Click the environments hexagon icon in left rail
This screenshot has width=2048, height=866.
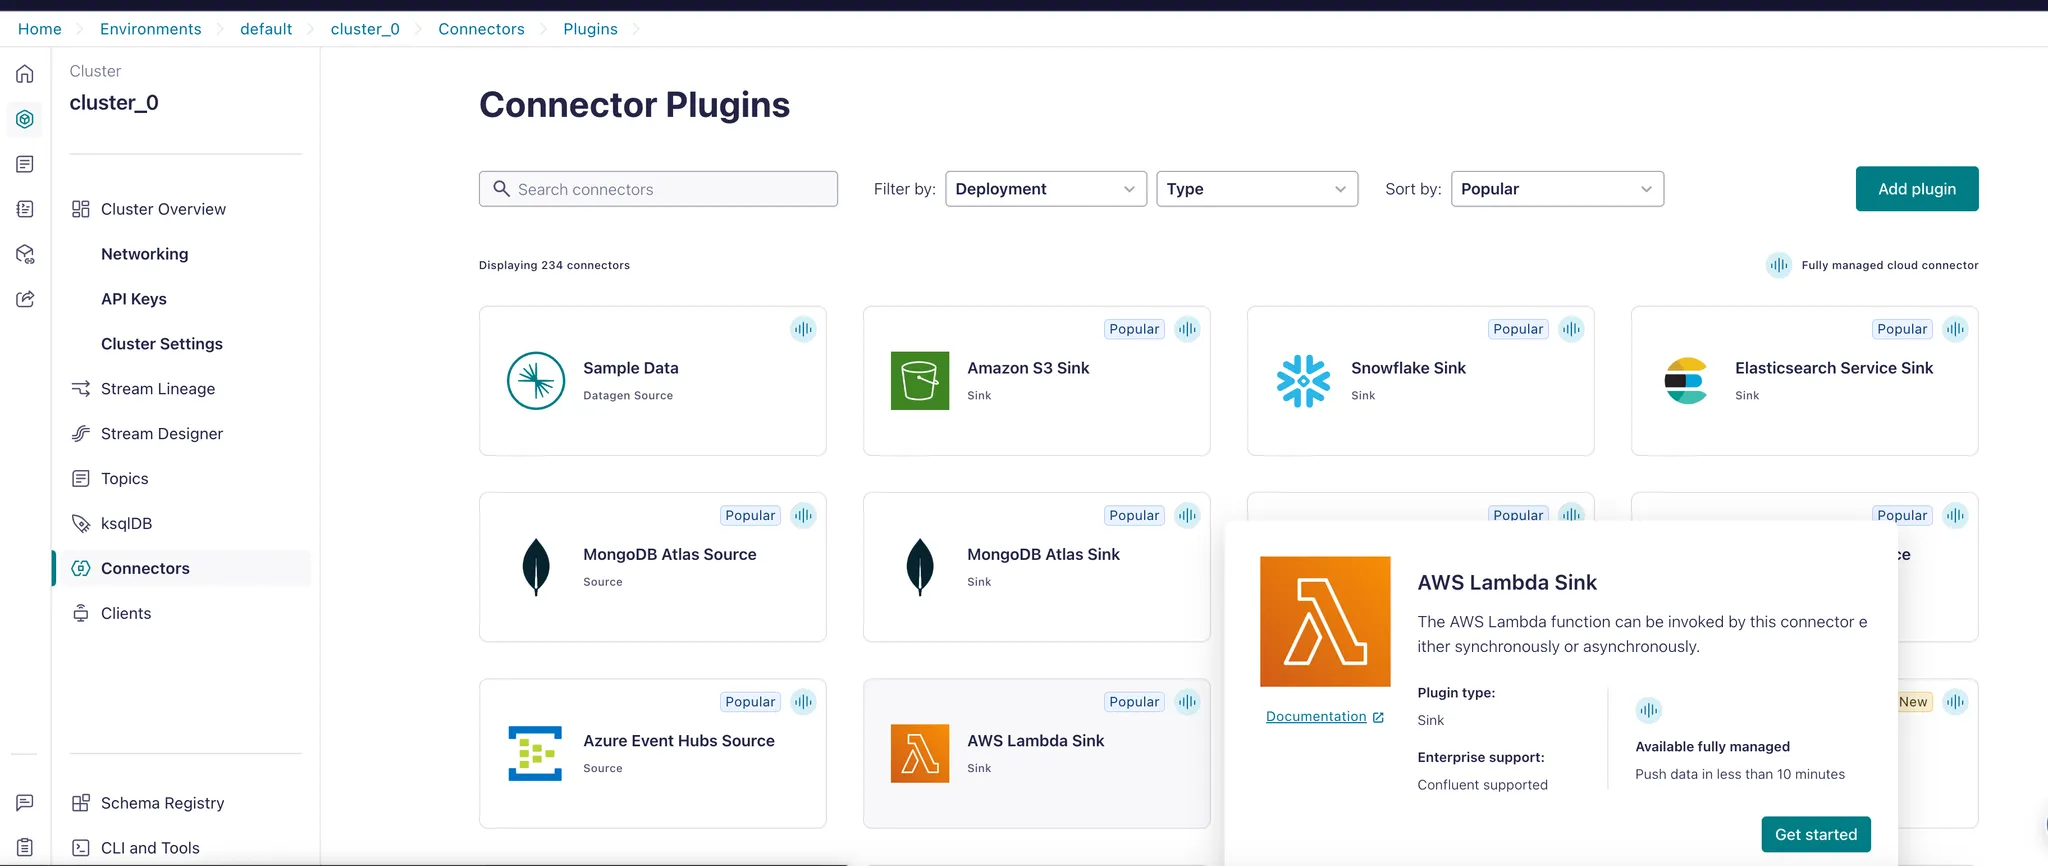[x=25, y=119]
